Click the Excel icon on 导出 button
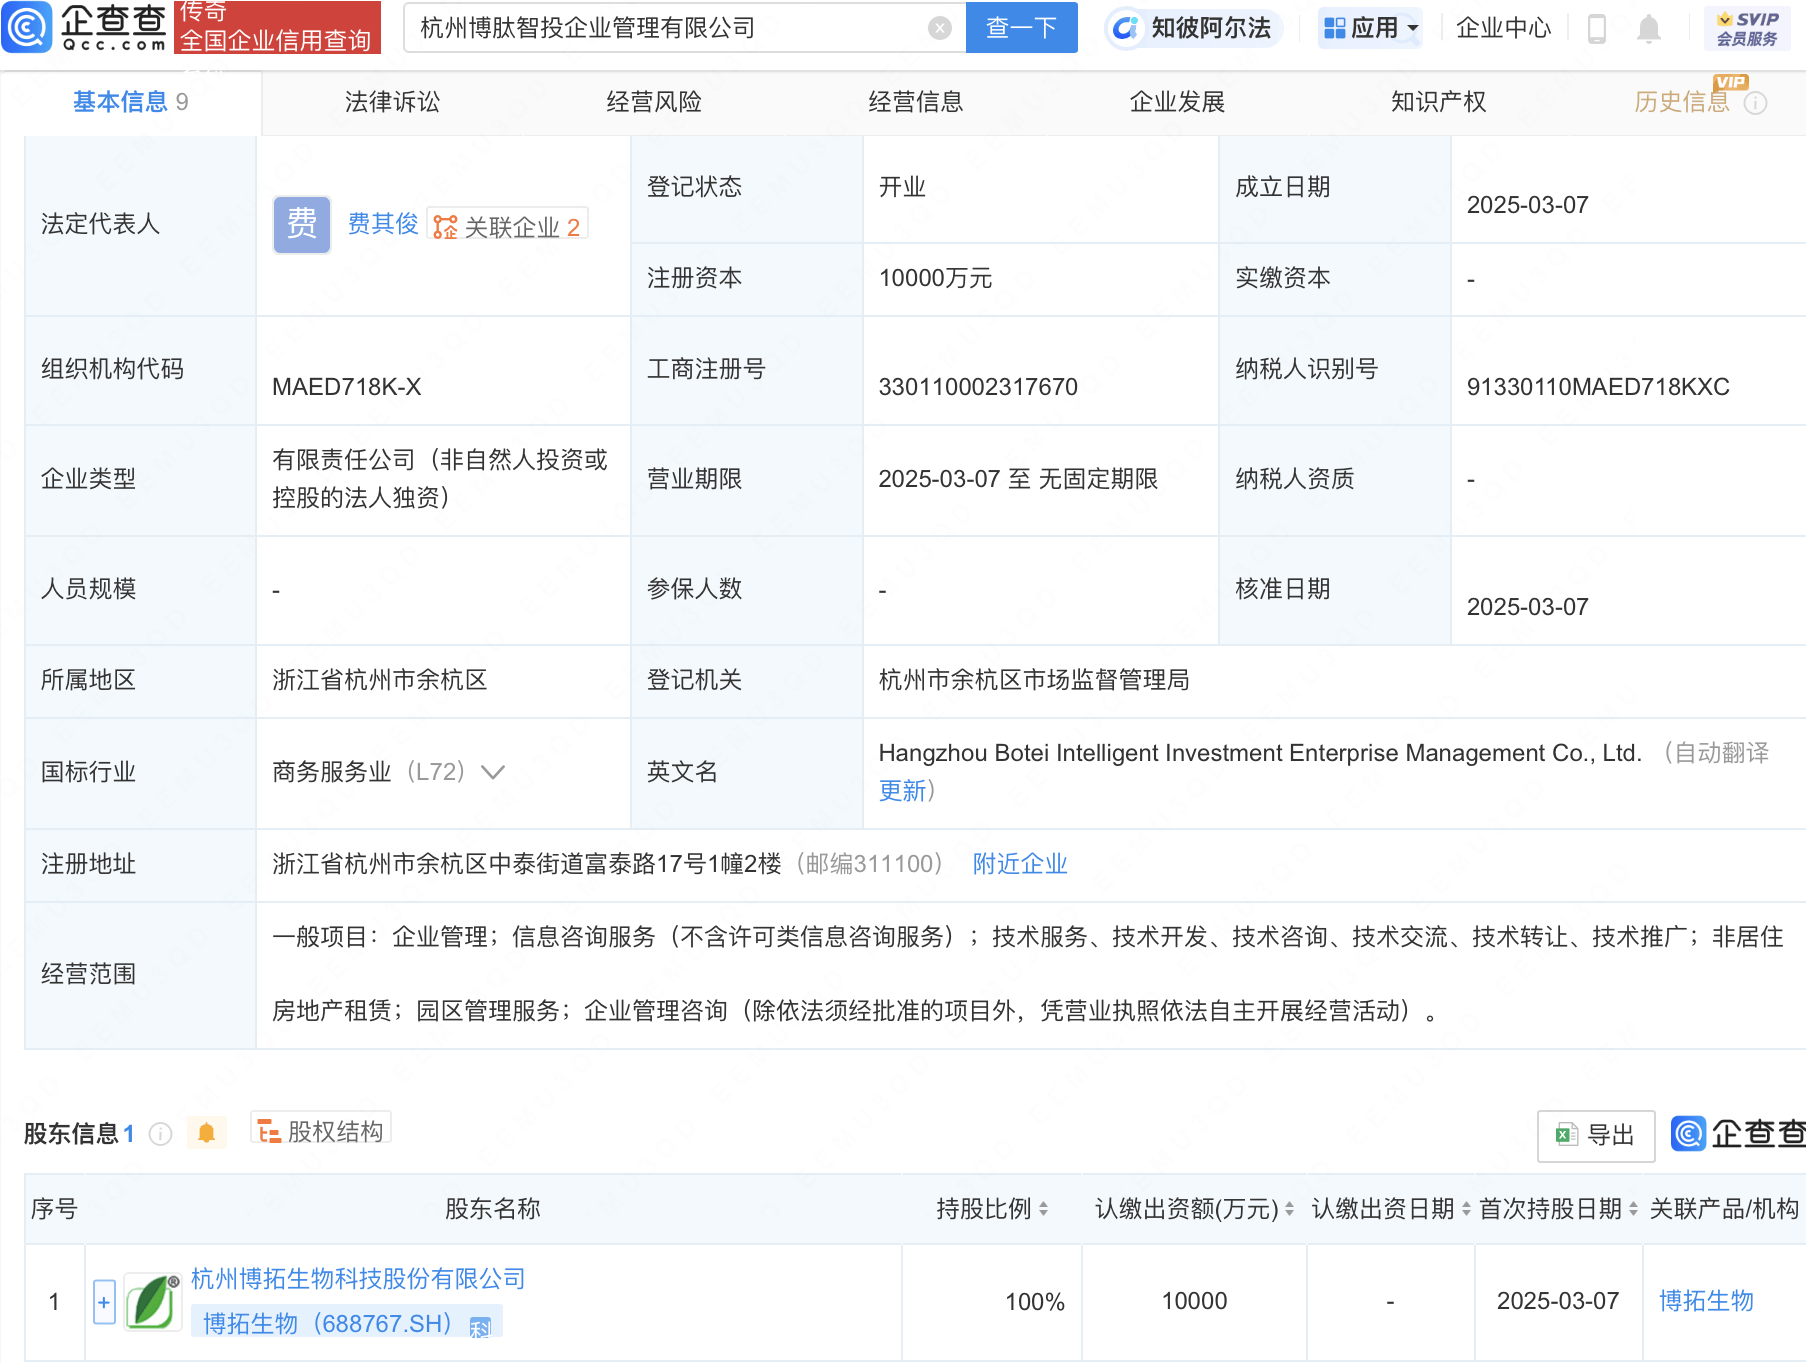 [1566, 1134]
